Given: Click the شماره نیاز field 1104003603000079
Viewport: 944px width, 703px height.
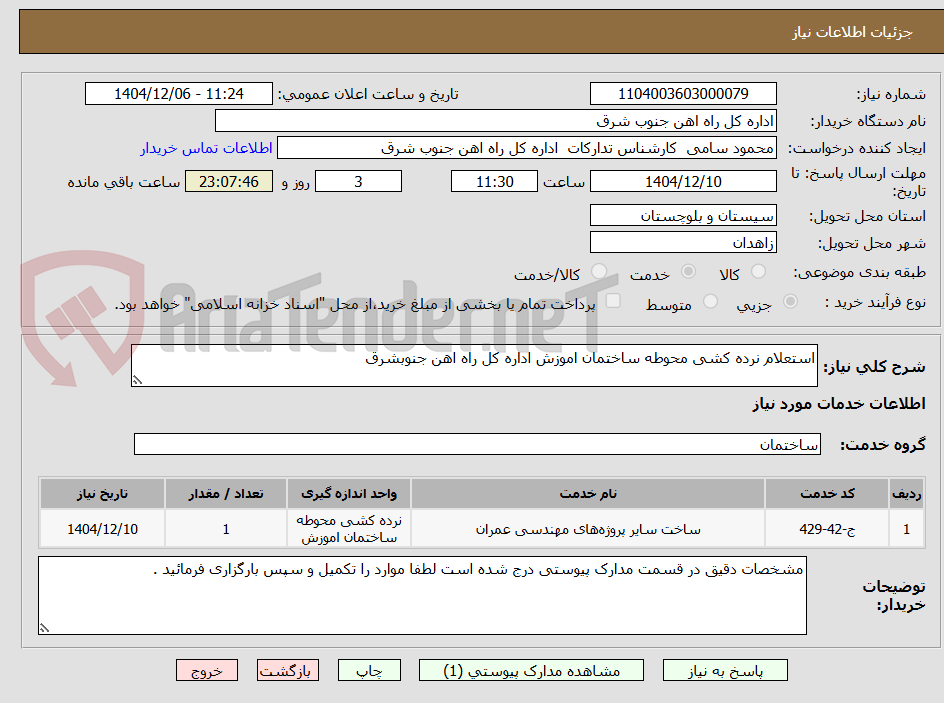Looking at the screenshot, I should click(x=683, y=94).
